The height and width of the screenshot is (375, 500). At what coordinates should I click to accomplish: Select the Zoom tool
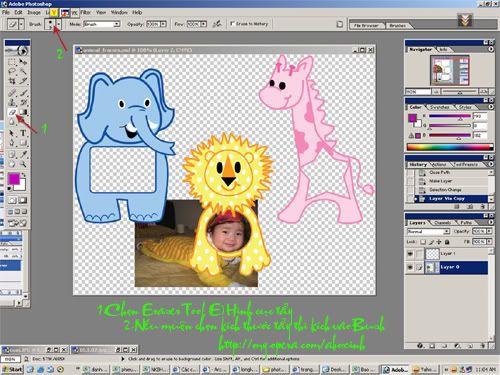pyautogui.click(x=23, y=164)
